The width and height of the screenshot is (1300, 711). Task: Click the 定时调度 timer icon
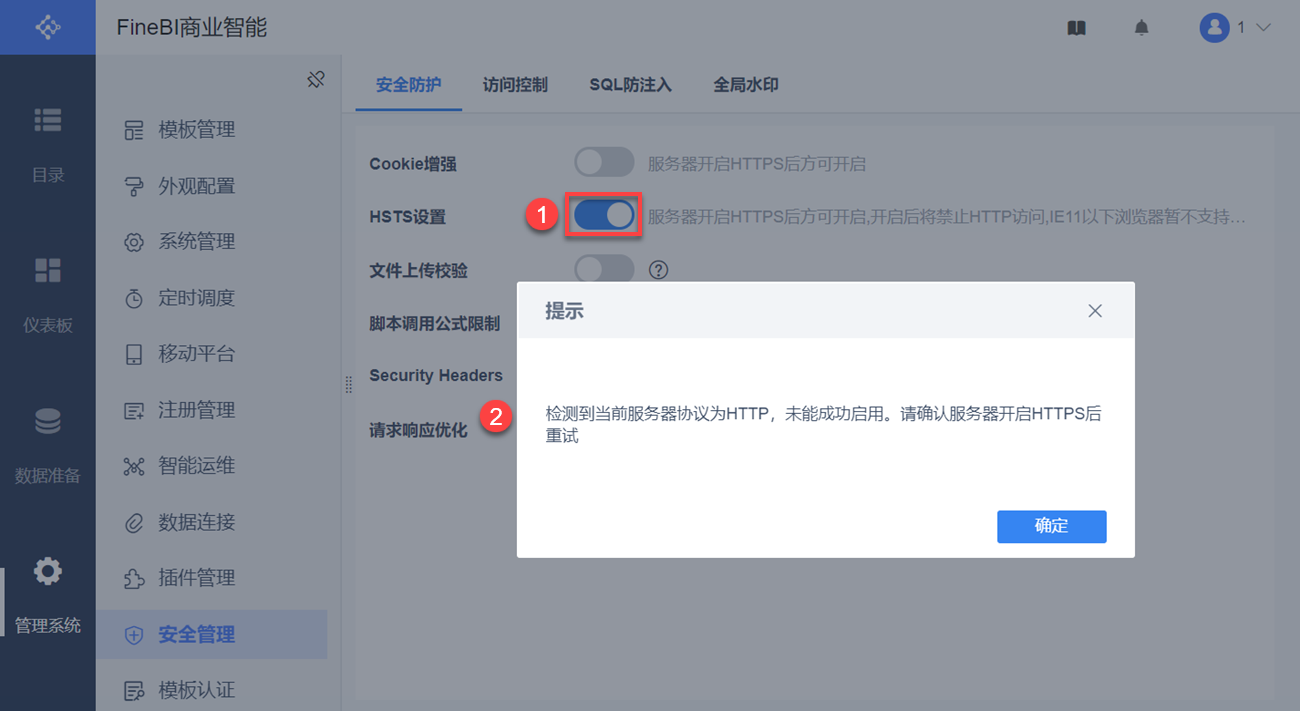click(x=133, y=298)
